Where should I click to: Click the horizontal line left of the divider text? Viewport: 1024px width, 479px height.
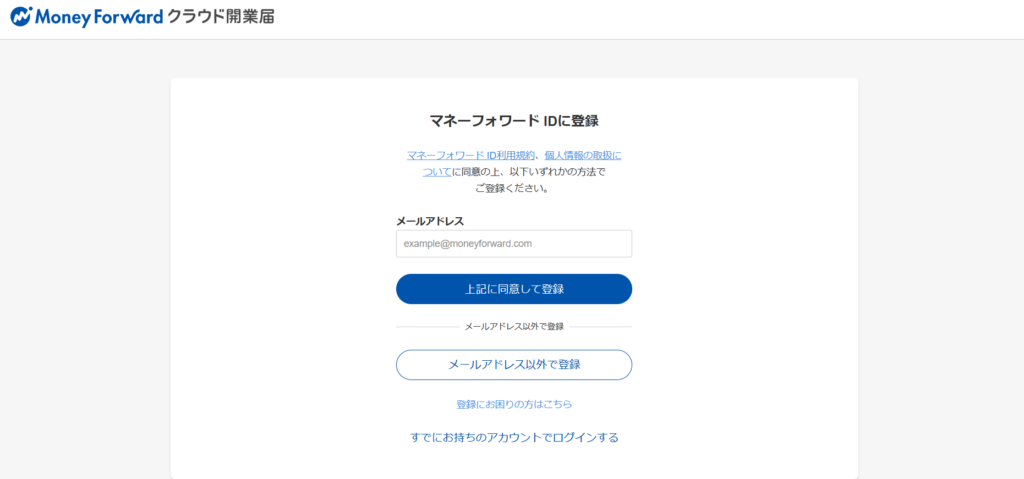point(425,327)
